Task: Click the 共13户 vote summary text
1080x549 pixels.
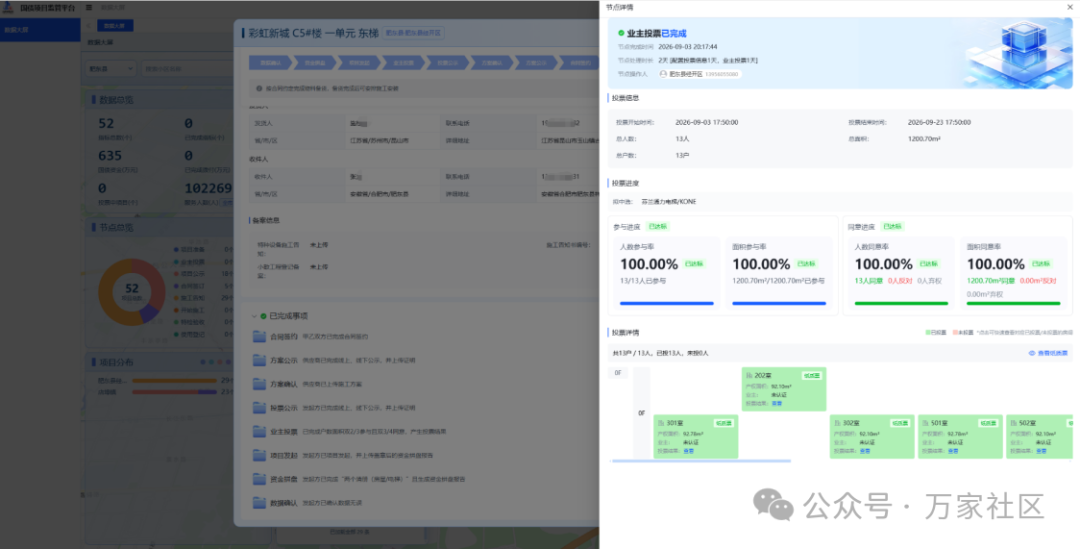Action: click(661, 353)
